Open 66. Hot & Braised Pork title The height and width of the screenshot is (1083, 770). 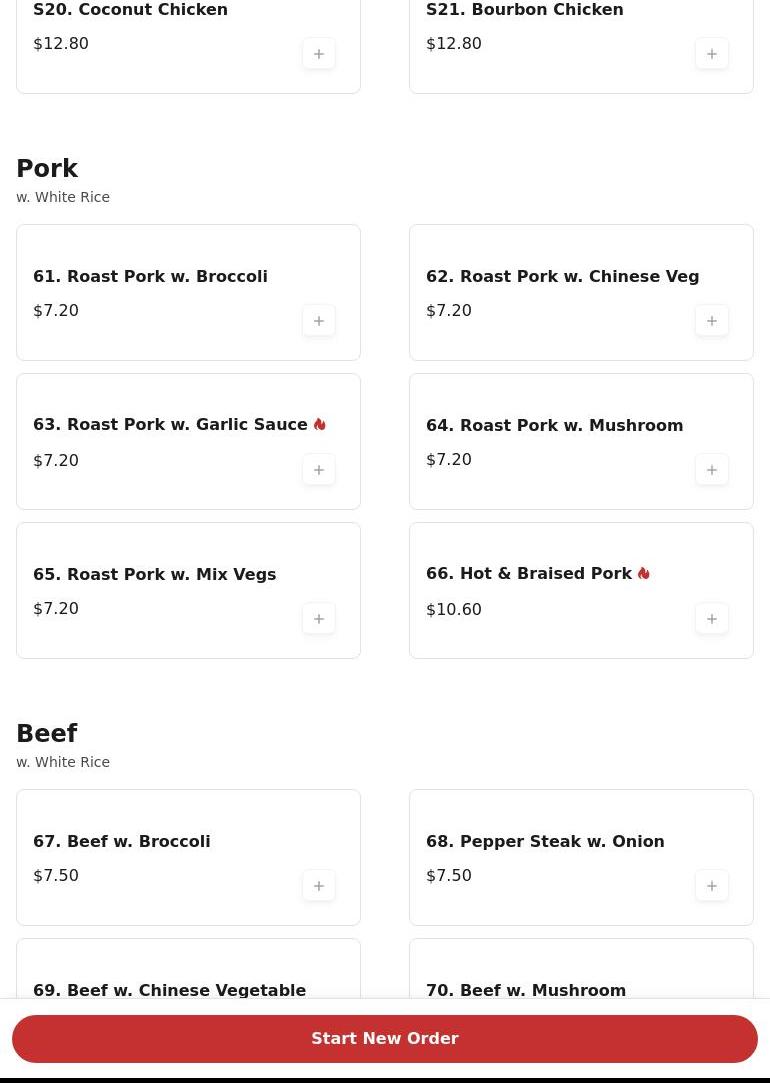click(529, 573)
